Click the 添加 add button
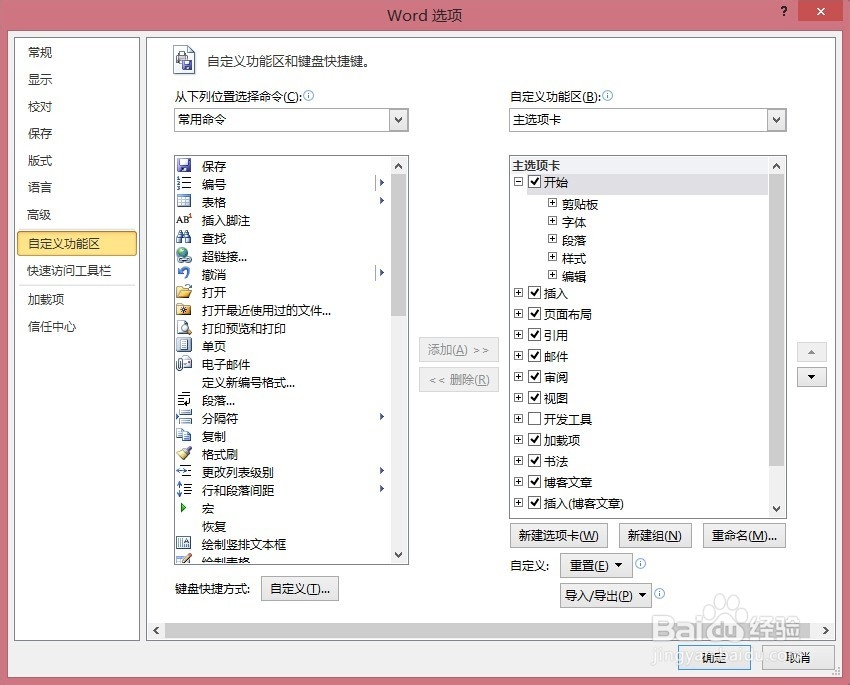The height and width of the screenshot is (685, 850). click(458, 350)
